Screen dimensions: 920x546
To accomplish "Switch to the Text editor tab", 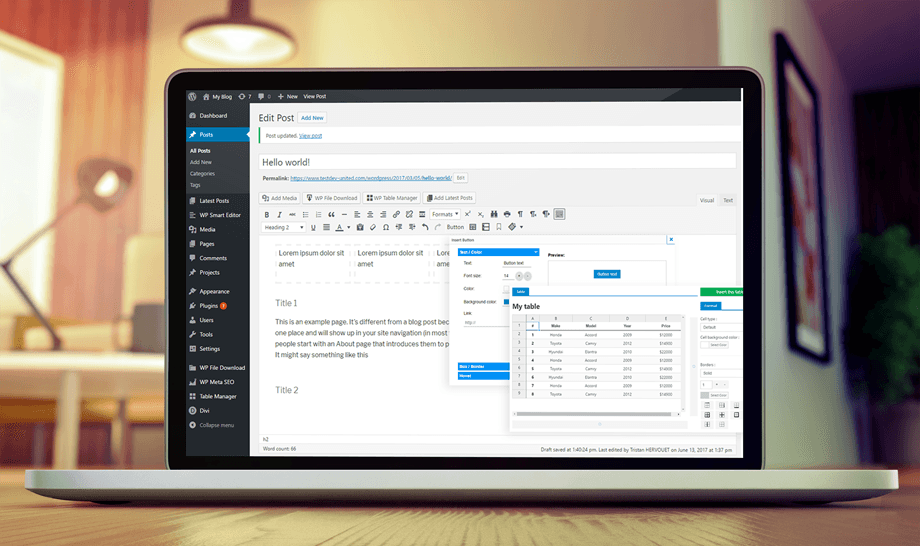I will [728, 200].
